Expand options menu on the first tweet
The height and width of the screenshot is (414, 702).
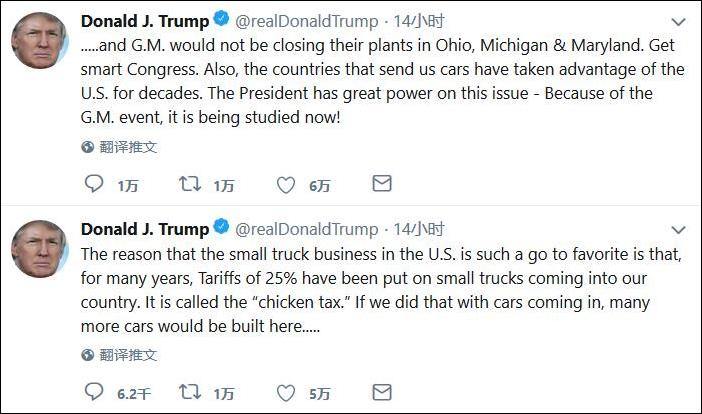678,21
